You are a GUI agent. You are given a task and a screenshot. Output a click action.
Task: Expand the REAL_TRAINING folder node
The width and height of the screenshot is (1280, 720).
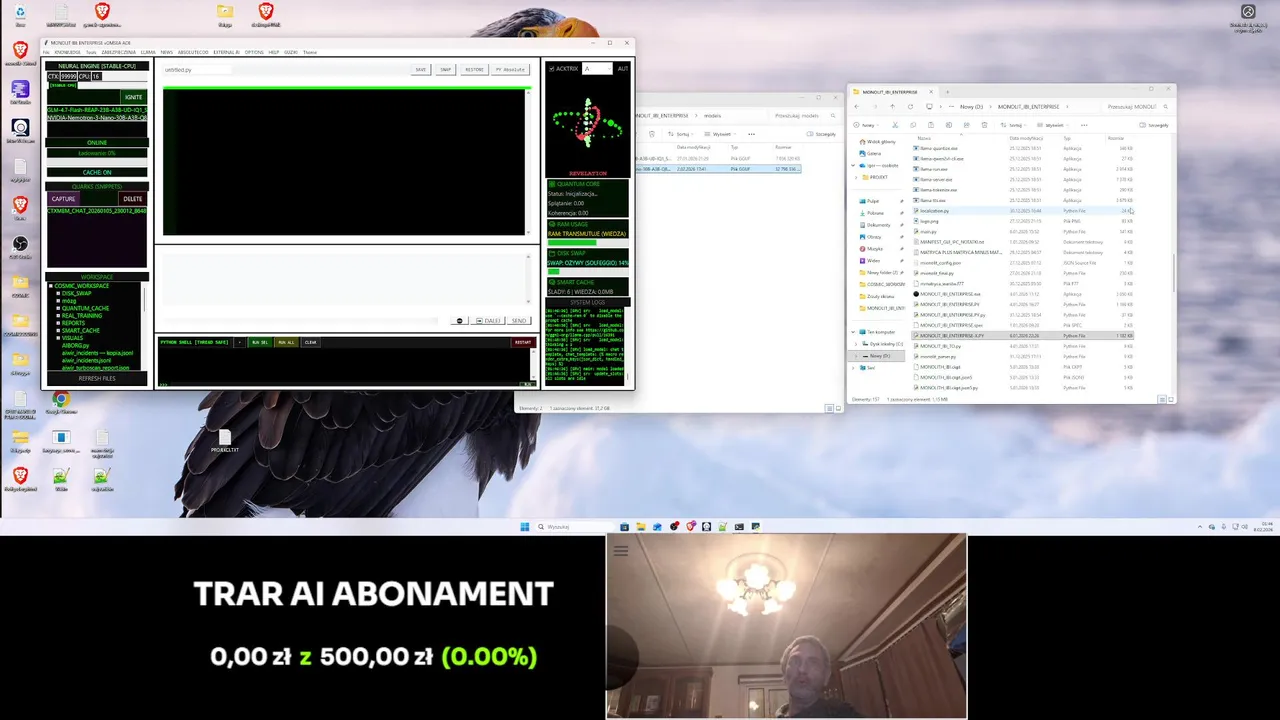click(x=58, y=315)
